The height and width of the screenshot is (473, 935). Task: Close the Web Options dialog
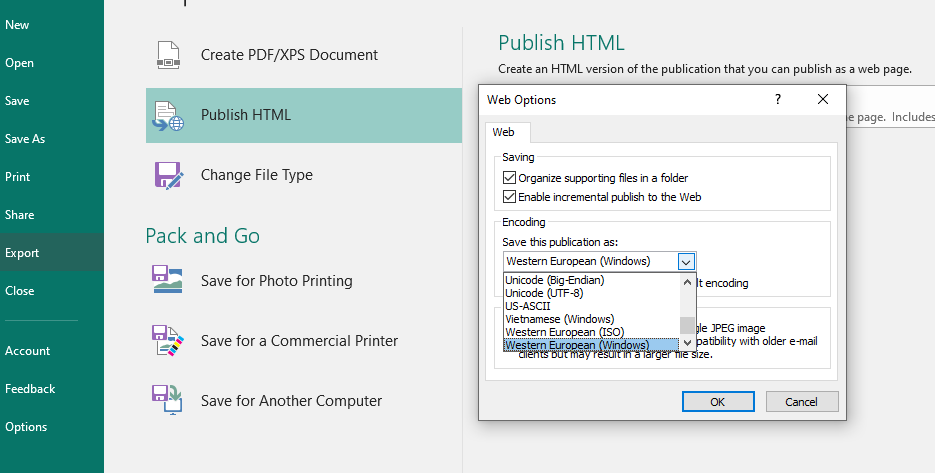point(822,100)
